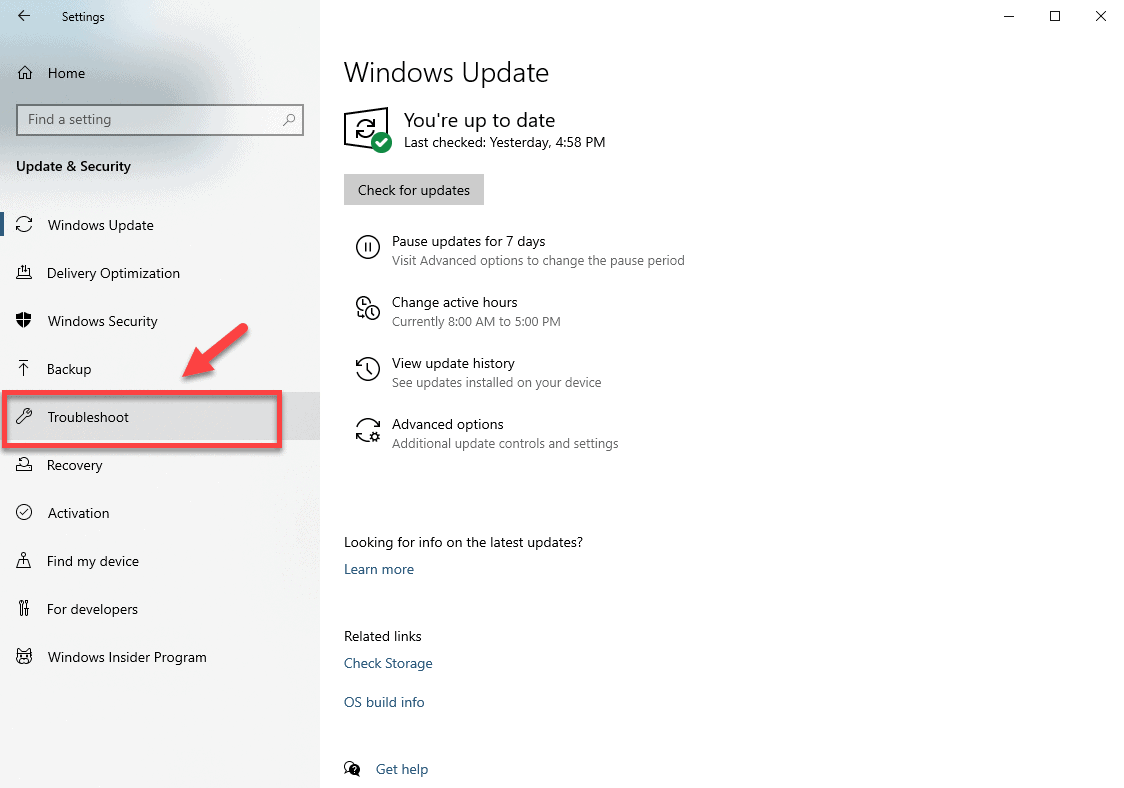Click the active hours clock icon
The width and height of the screenshot is (1124, 788).
coord(368,308)
